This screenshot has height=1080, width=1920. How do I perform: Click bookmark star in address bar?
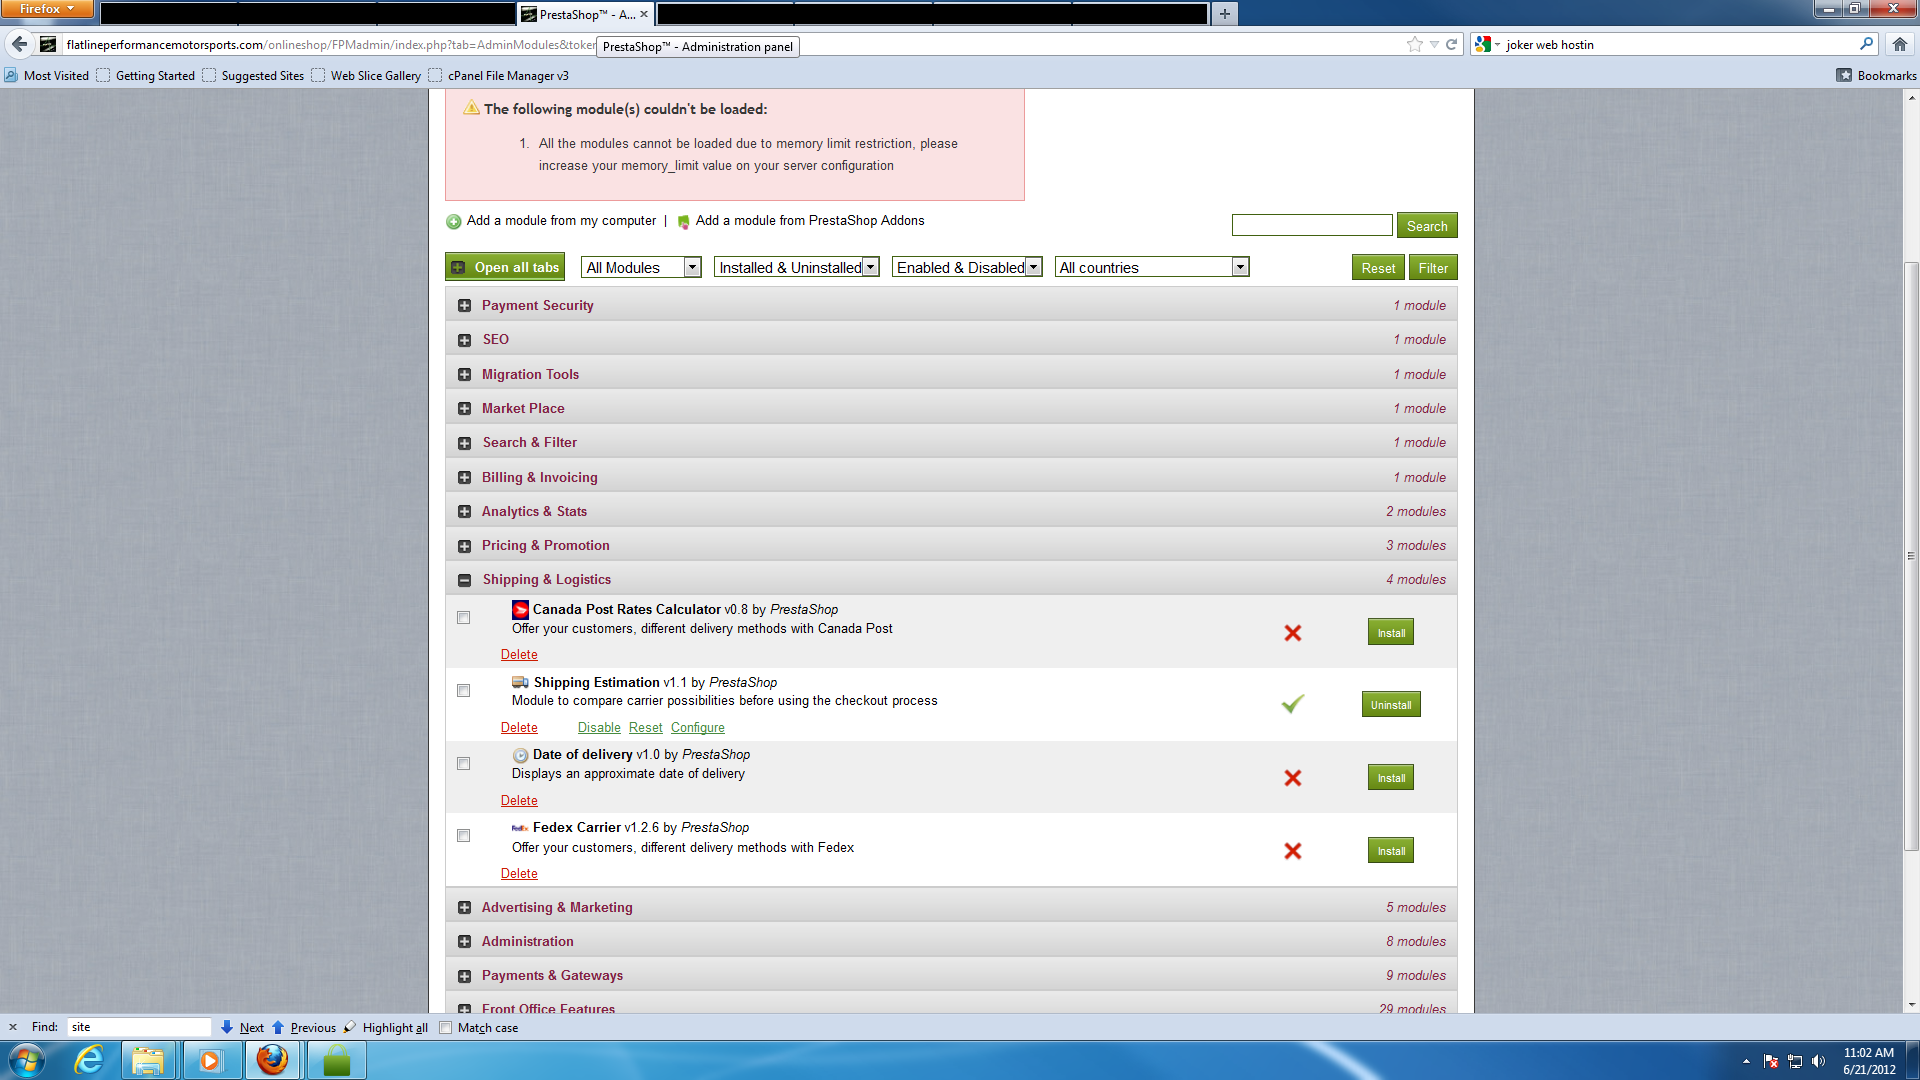point(1414,44)
